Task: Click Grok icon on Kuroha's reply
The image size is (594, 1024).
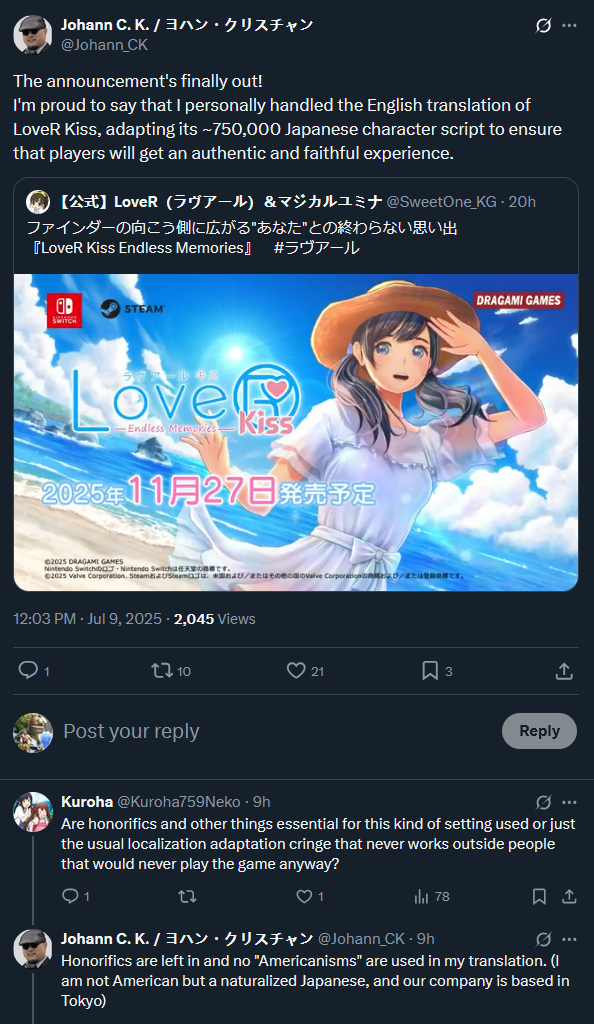Action: 543,802
